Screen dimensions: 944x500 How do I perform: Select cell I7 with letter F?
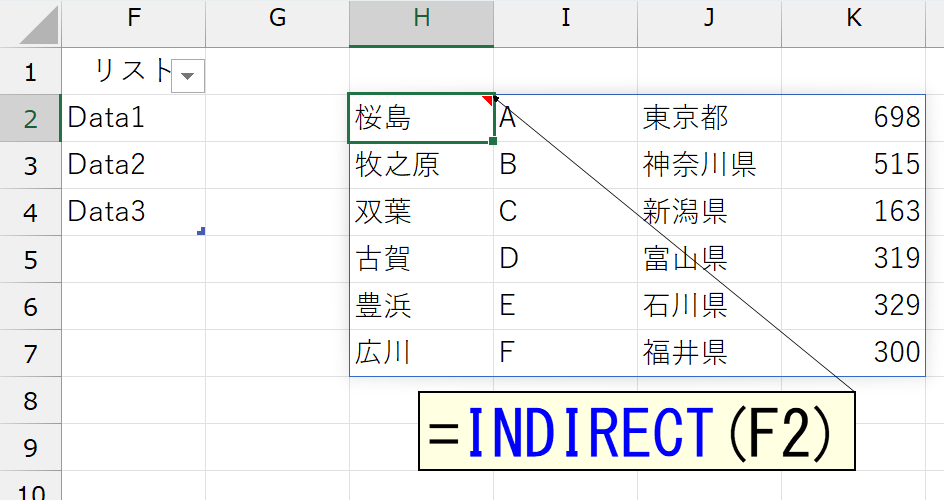(565, 353)
